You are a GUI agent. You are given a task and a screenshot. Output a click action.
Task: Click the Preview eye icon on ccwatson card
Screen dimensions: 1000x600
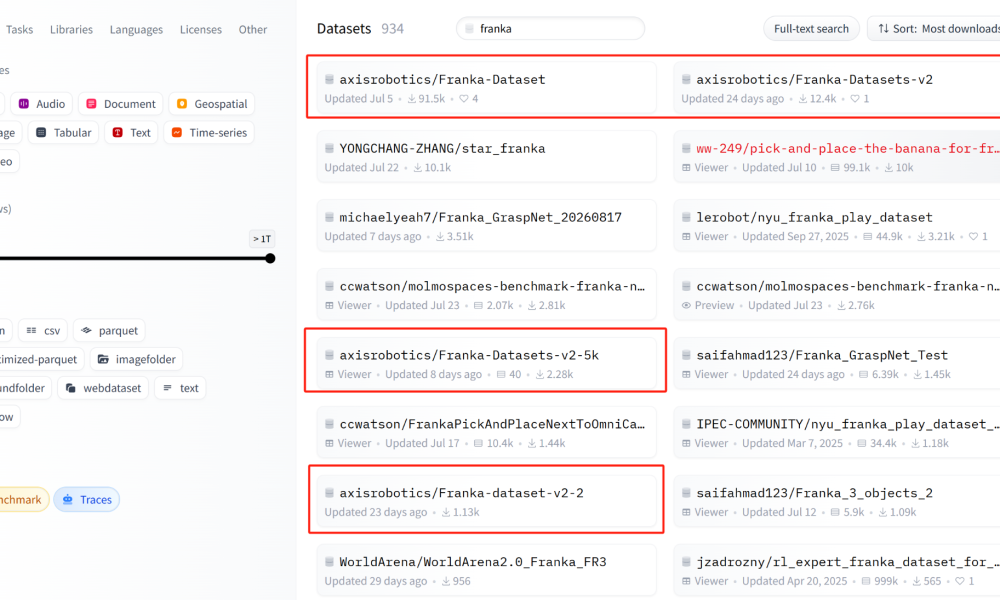pyautogui.click(x=686, y=305)
